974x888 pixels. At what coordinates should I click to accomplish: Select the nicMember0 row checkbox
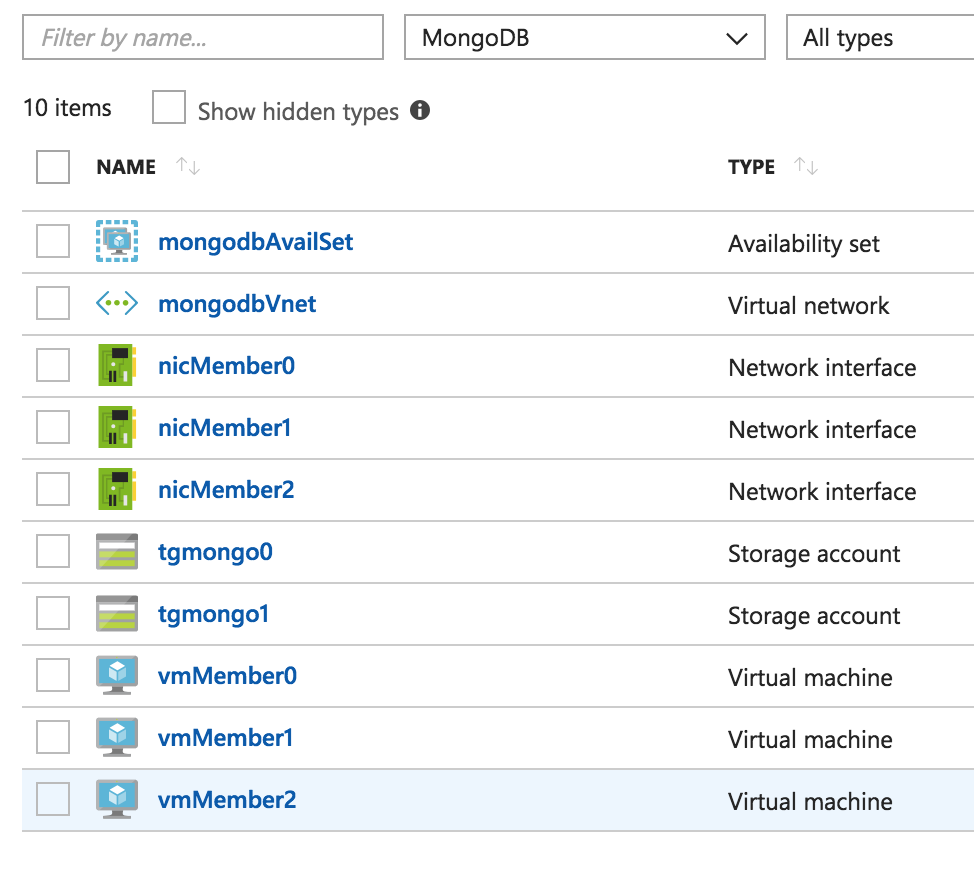pos(53,365)
